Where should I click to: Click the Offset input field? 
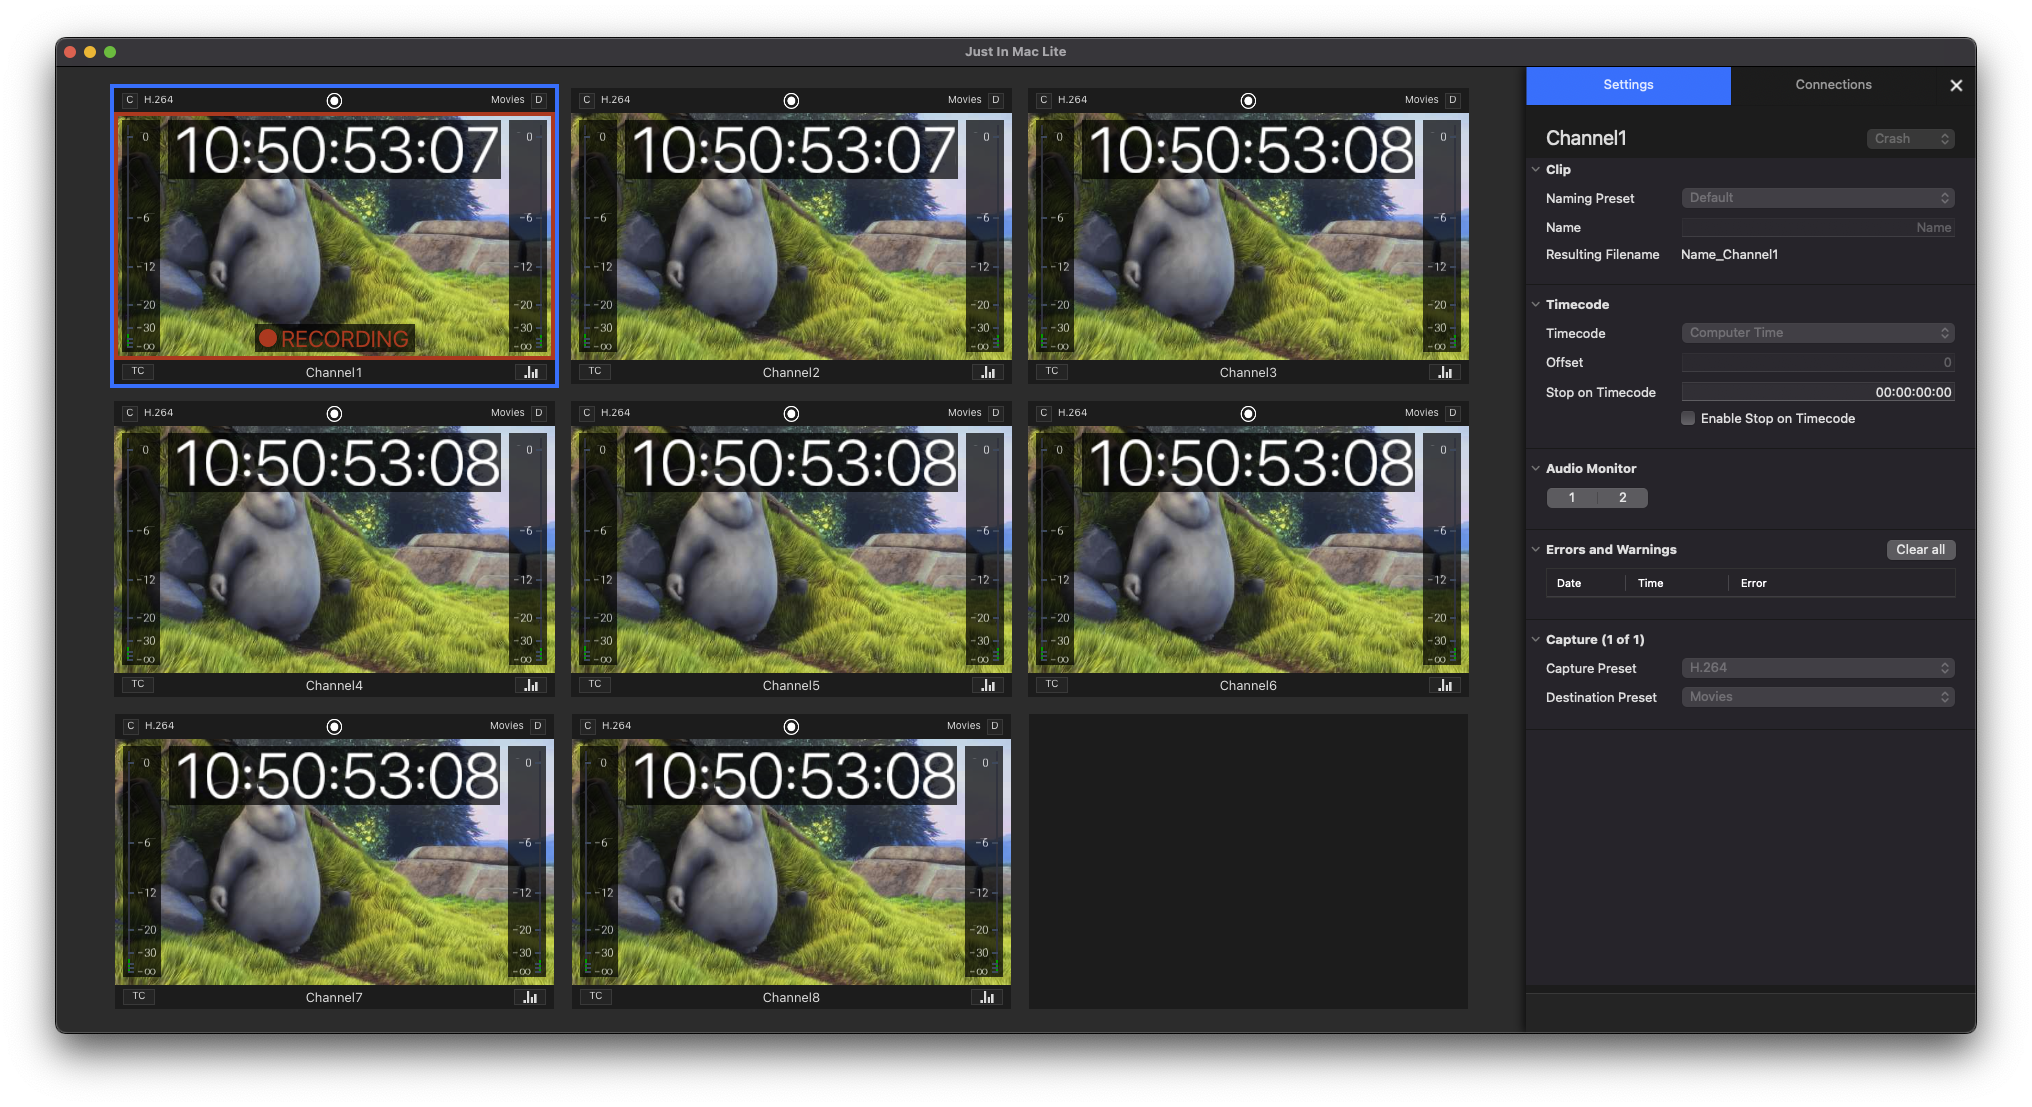(1818, 363)
